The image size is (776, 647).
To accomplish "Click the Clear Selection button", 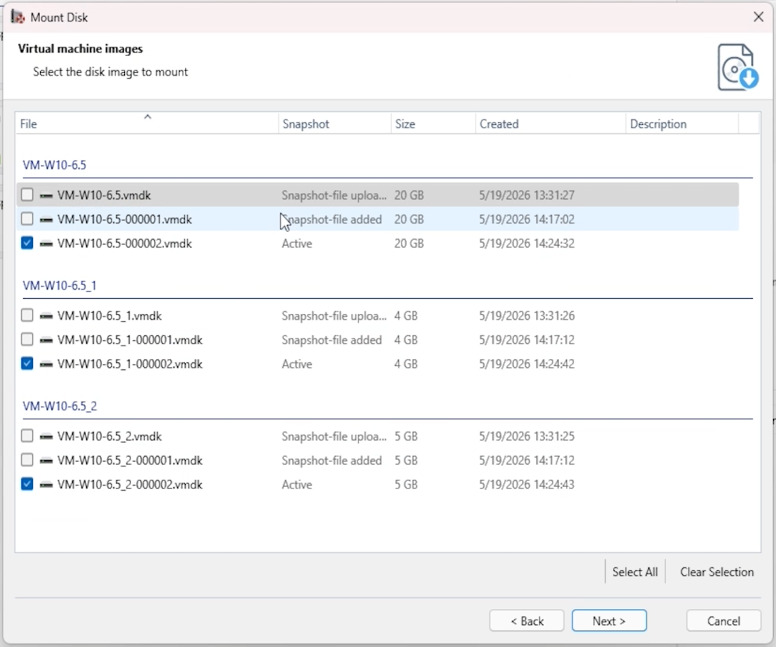I will click(x=717, y=572).
